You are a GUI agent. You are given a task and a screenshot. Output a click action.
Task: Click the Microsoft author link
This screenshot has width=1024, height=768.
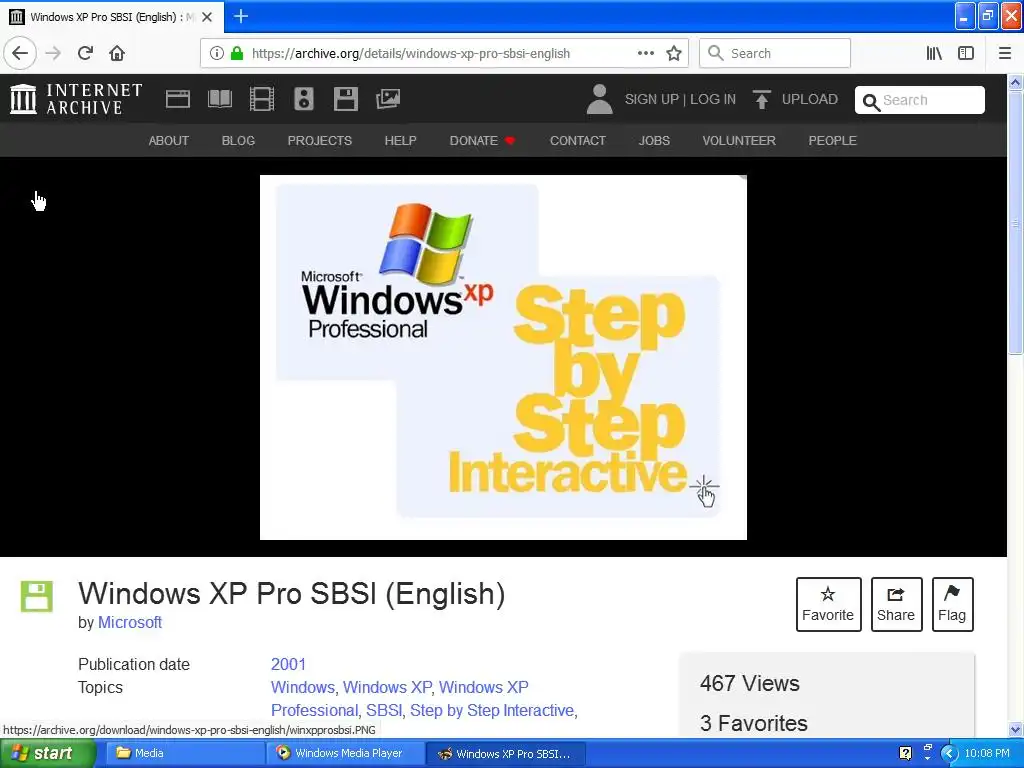tap(130, 622)
